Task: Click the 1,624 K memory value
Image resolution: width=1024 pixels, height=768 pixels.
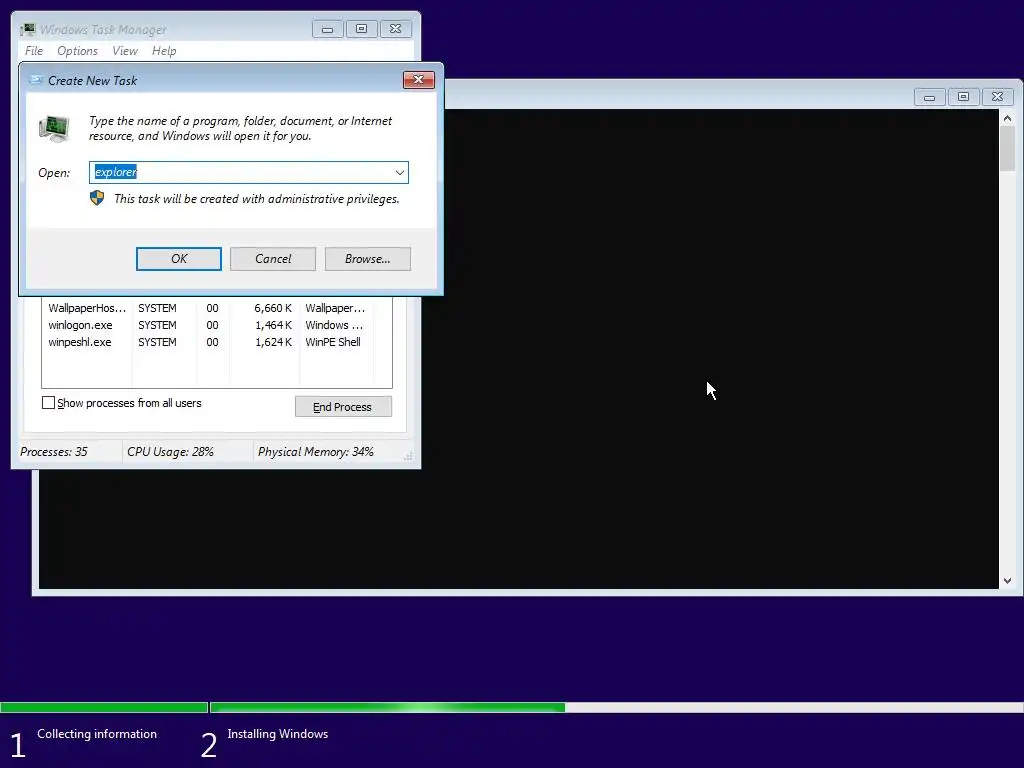Action: tap(272, 342)
